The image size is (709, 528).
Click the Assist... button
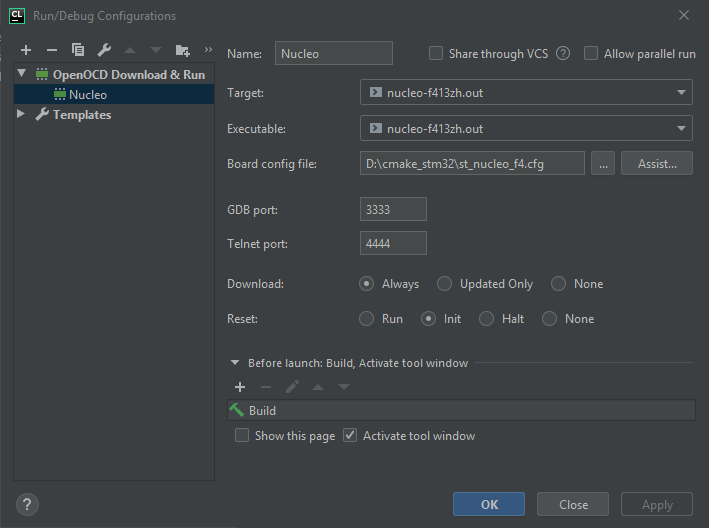point(657,164)
